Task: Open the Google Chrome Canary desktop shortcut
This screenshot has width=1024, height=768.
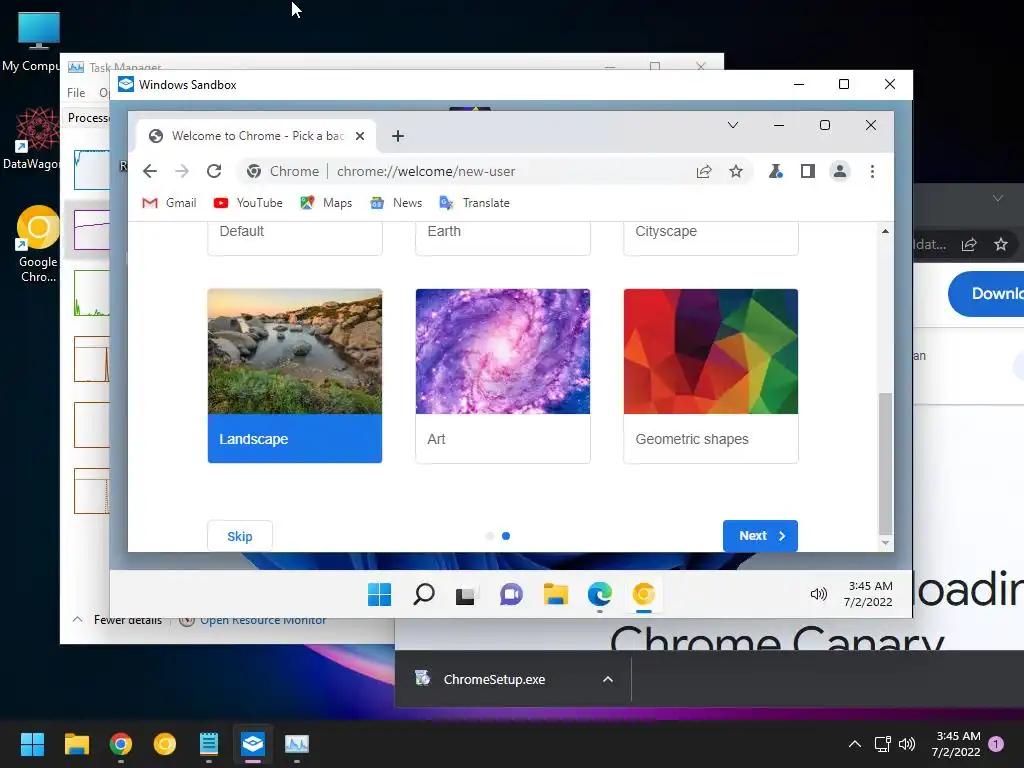Action: [38, 244]
